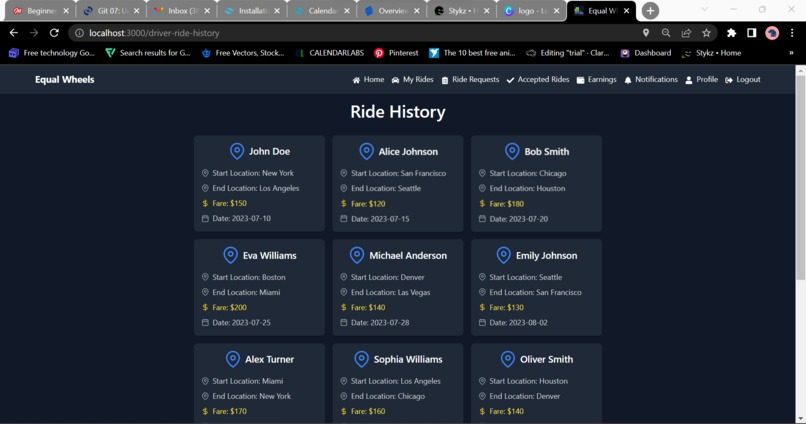806x424 pixels.
Task: Switch to the Calendar tab
Action: click(x=322, y=11)
